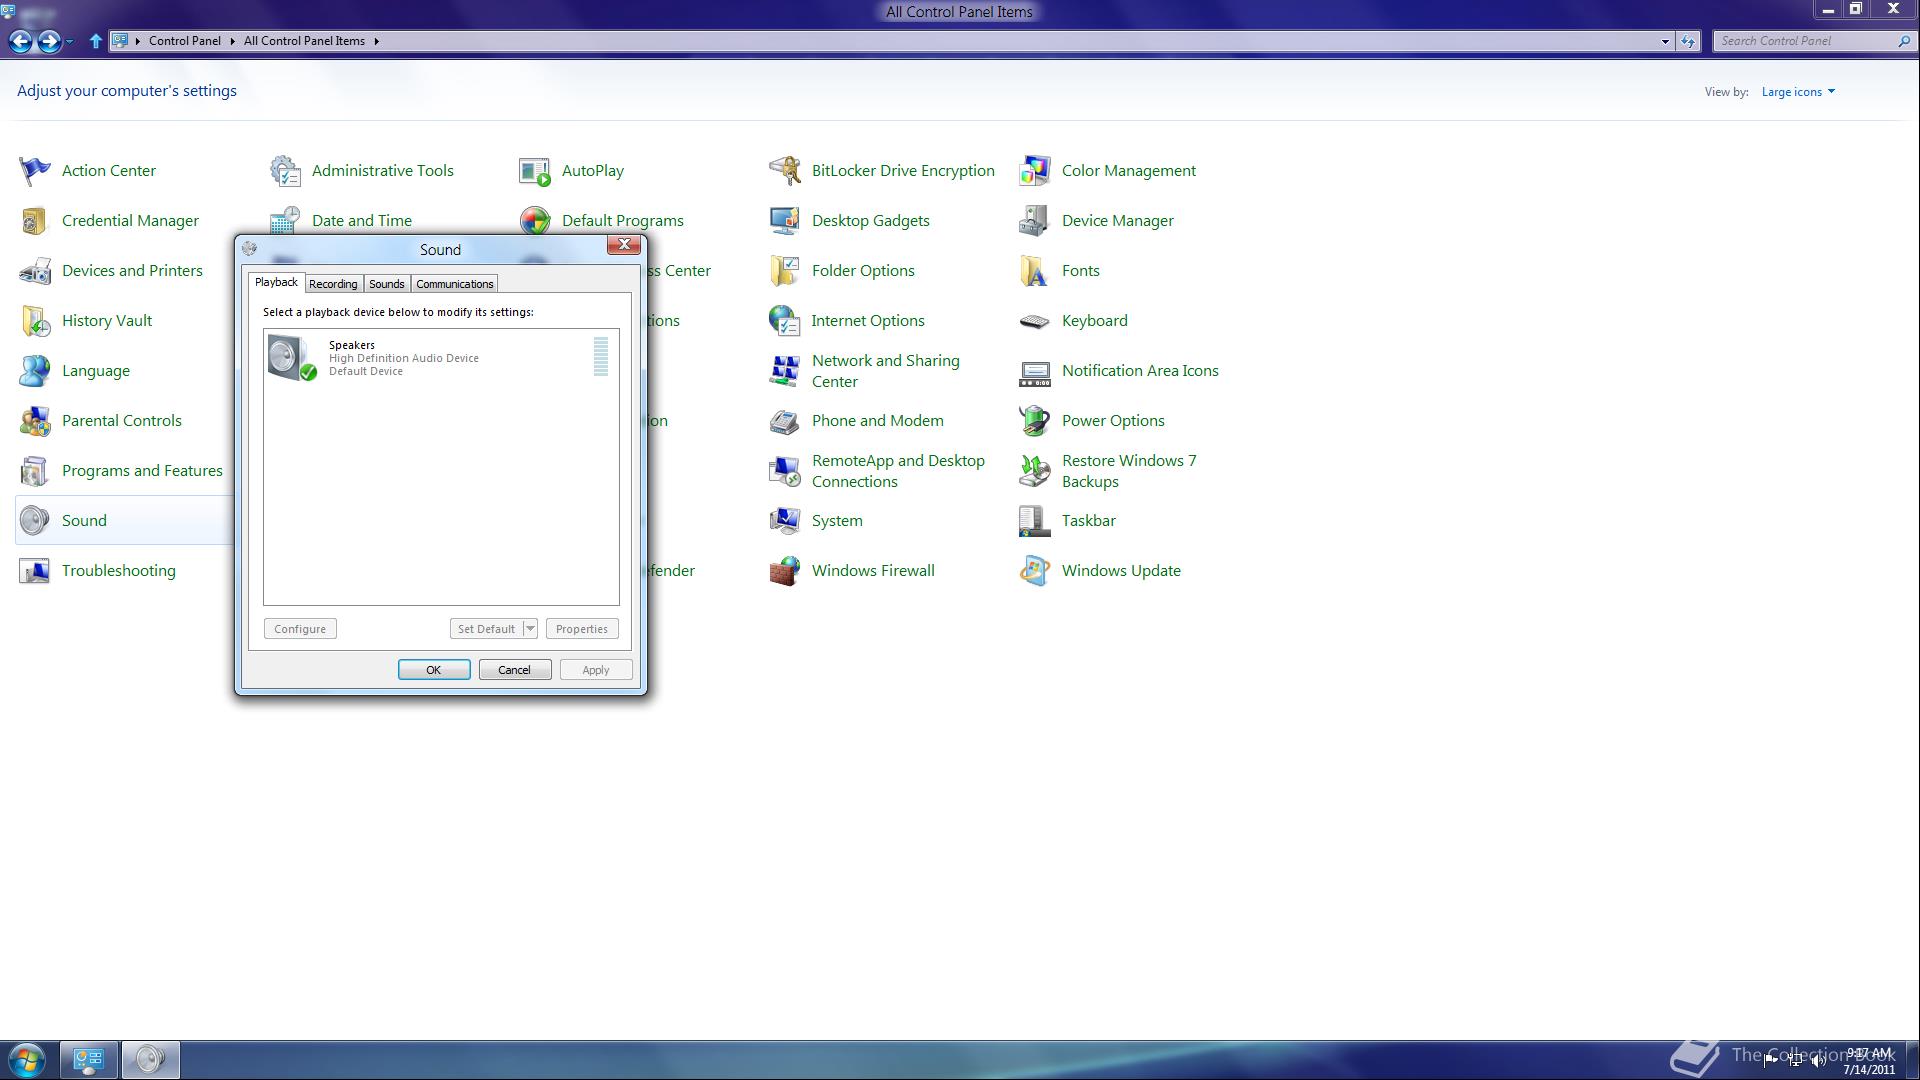Open the Folder Options icon
This screenshot has height=1080, width=1920.
pos(785,271)
